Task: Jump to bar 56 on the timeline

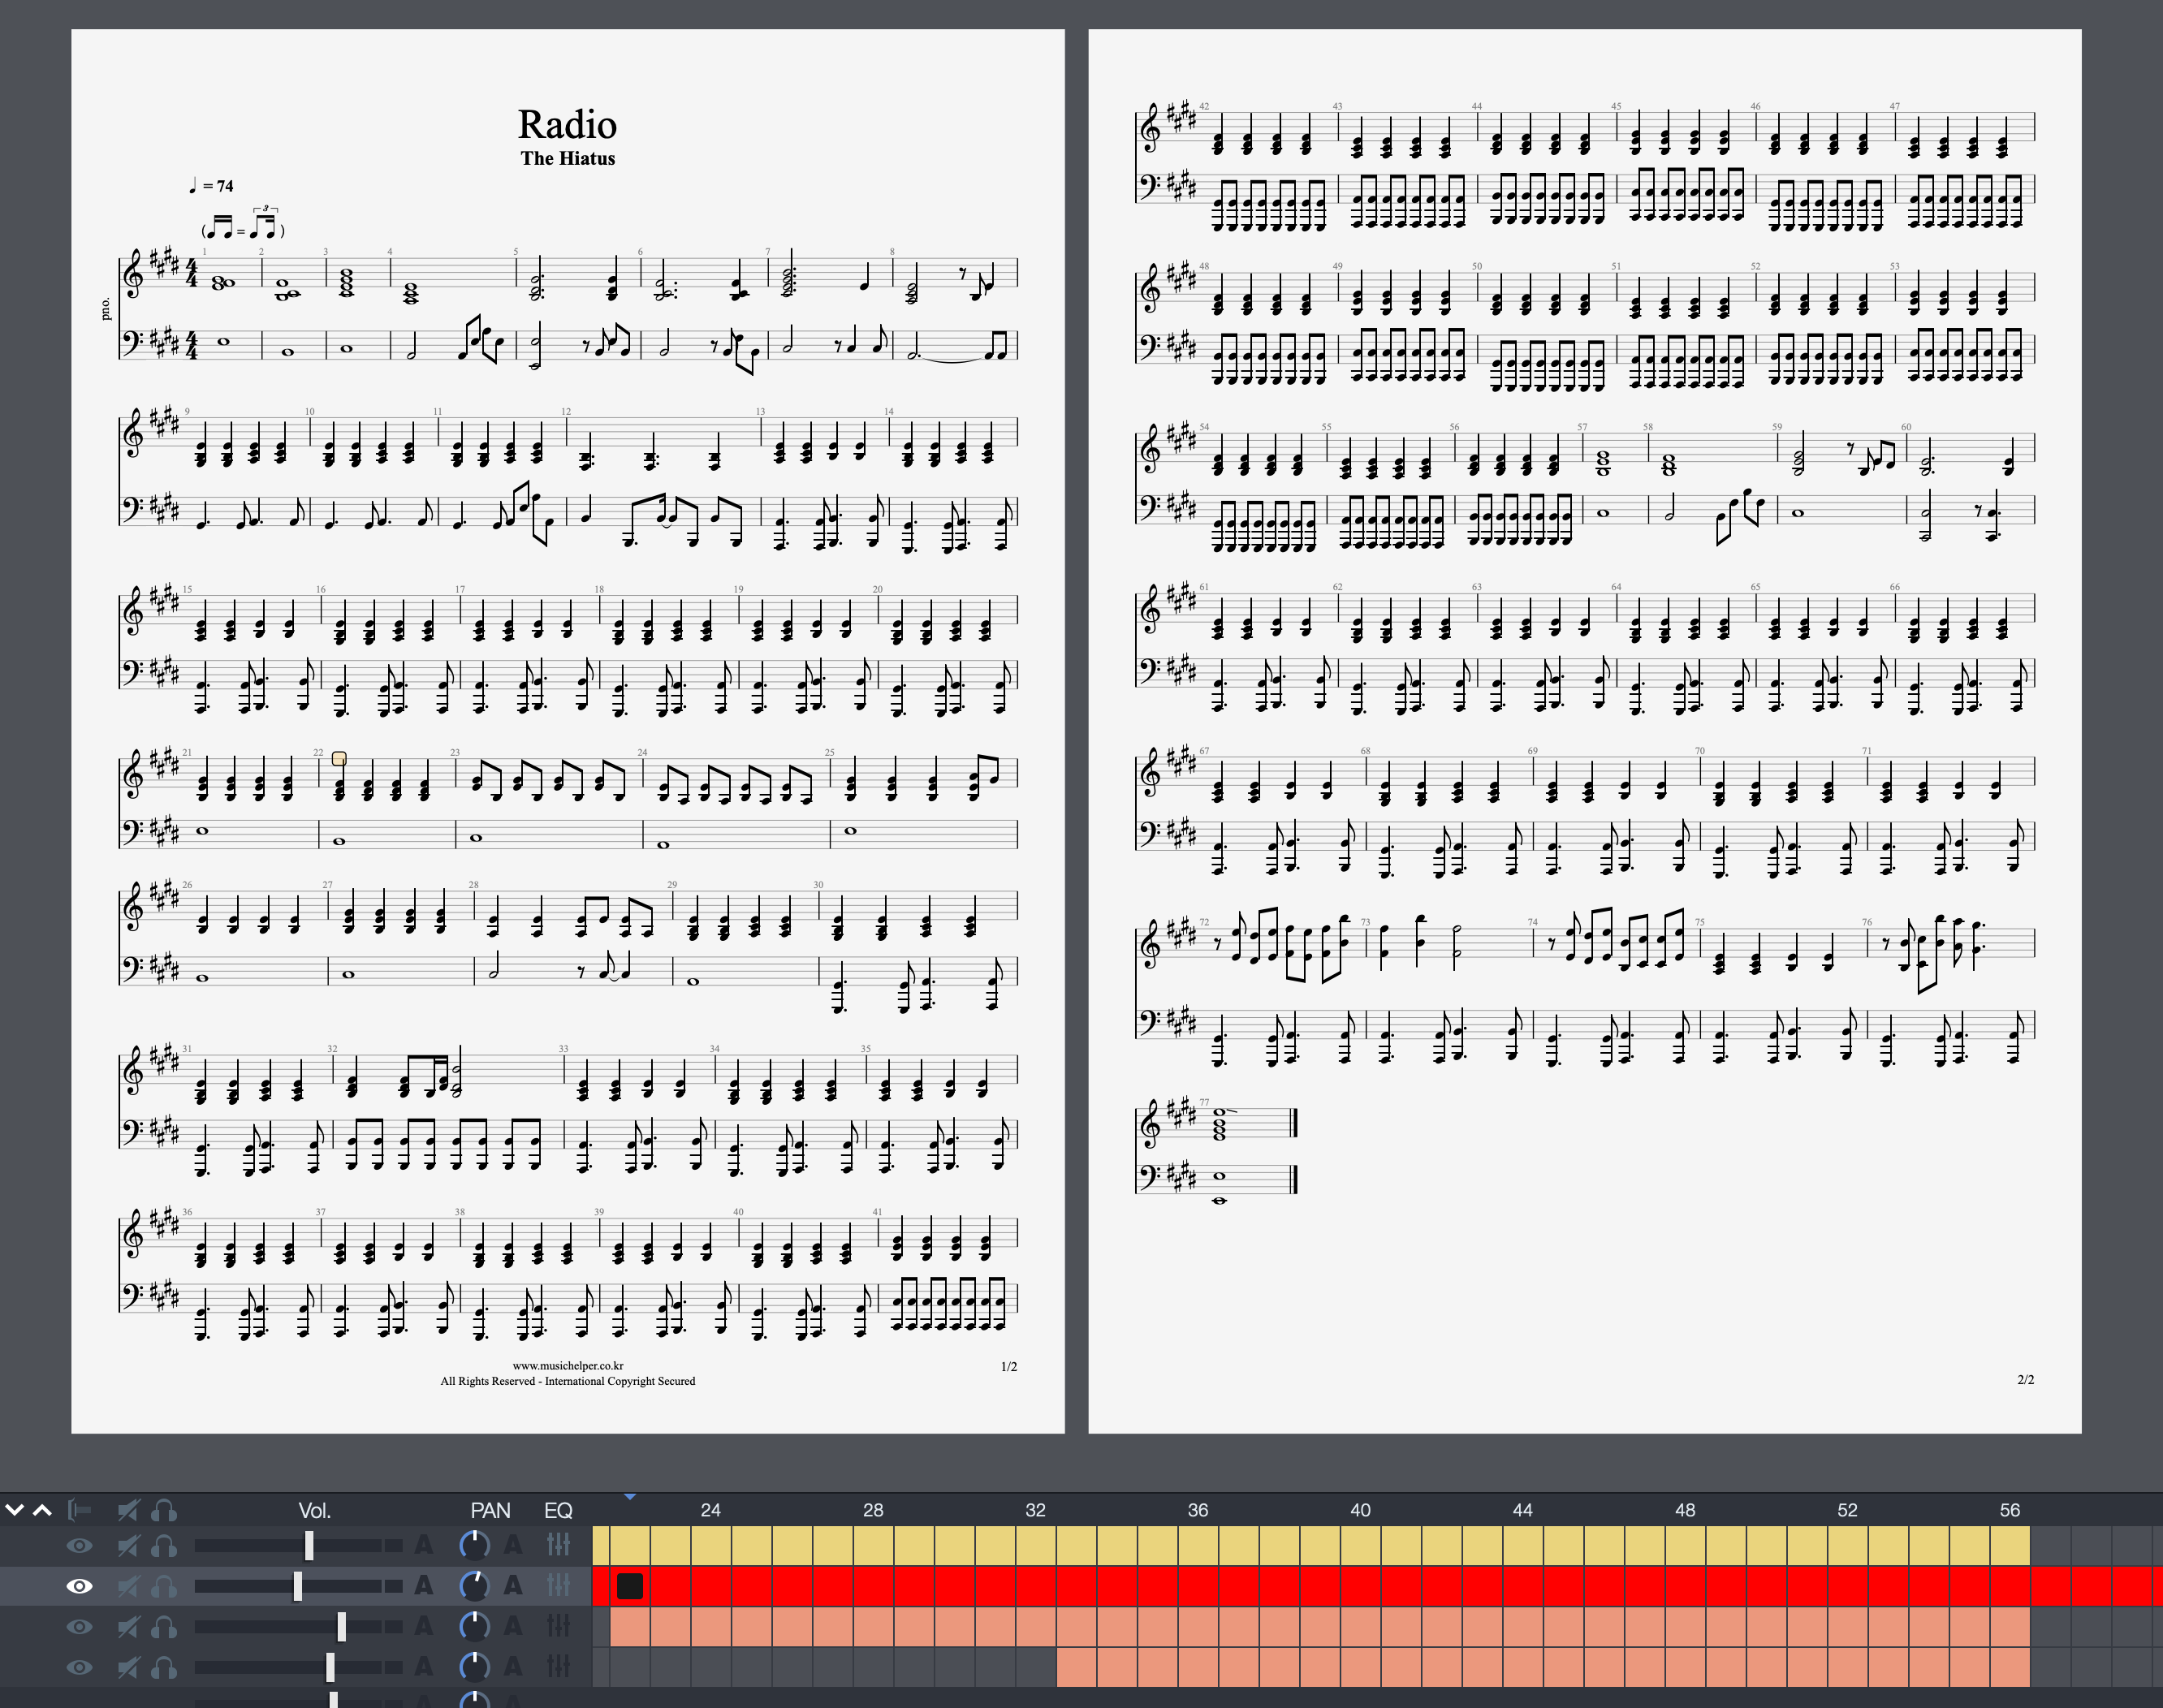Action: click(x=2009, y=1510)
